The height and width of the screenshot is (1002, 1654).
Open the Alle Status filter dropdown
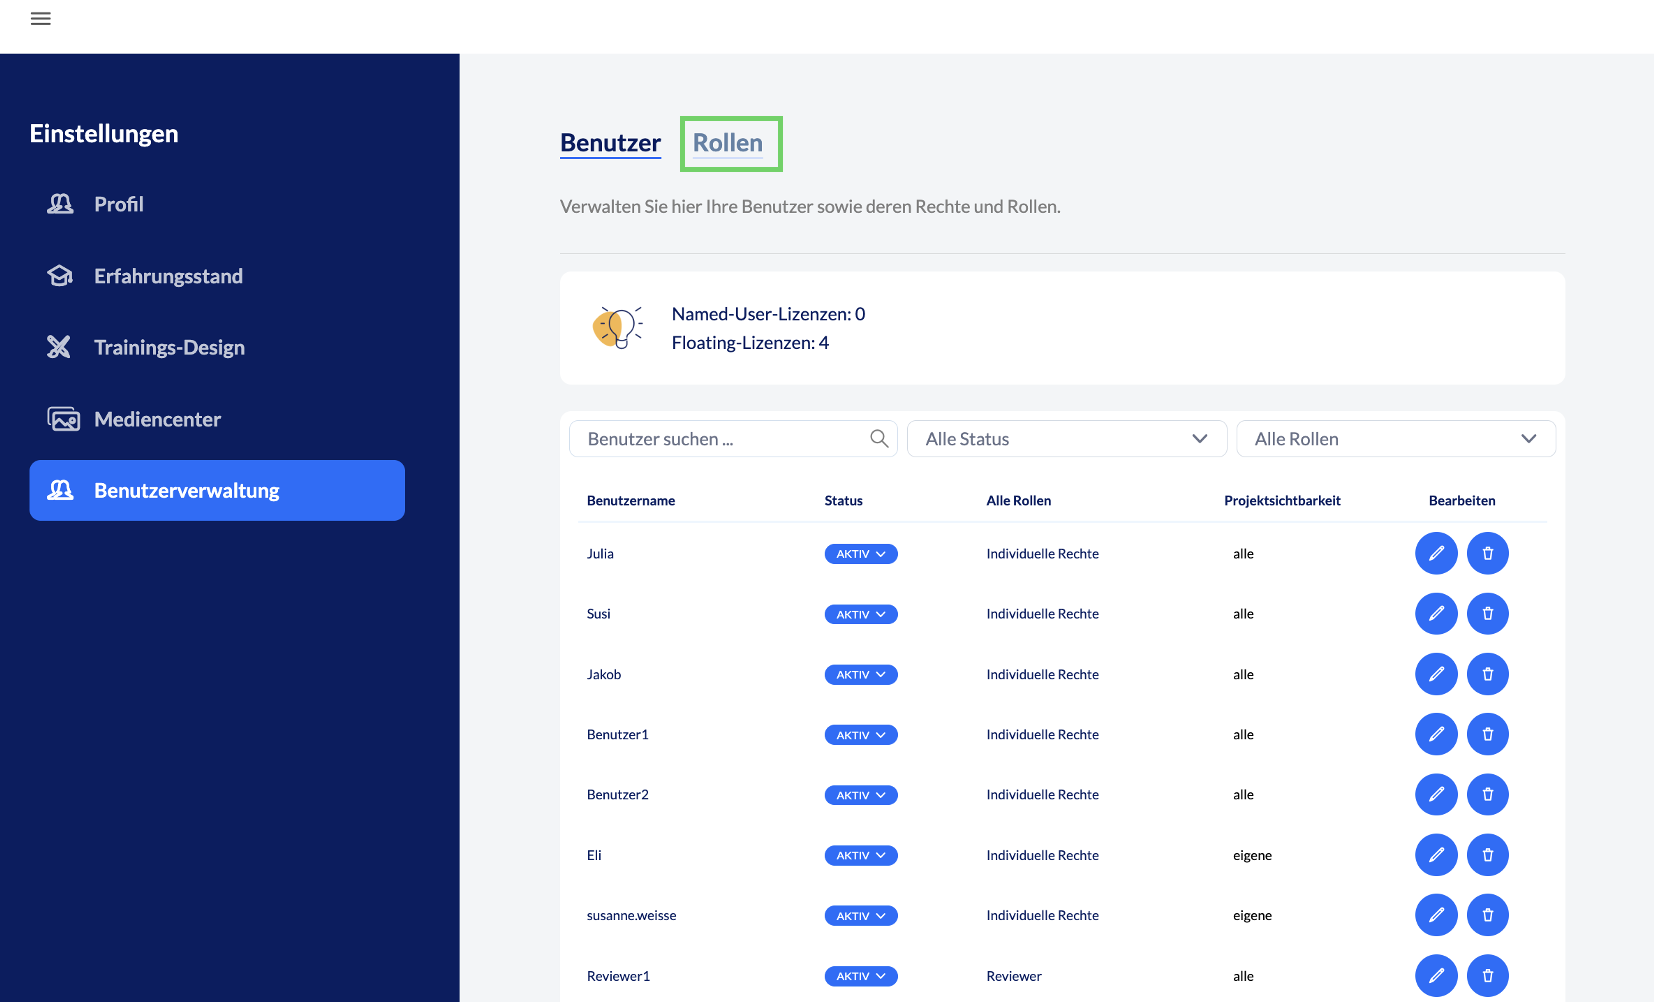1067,439
